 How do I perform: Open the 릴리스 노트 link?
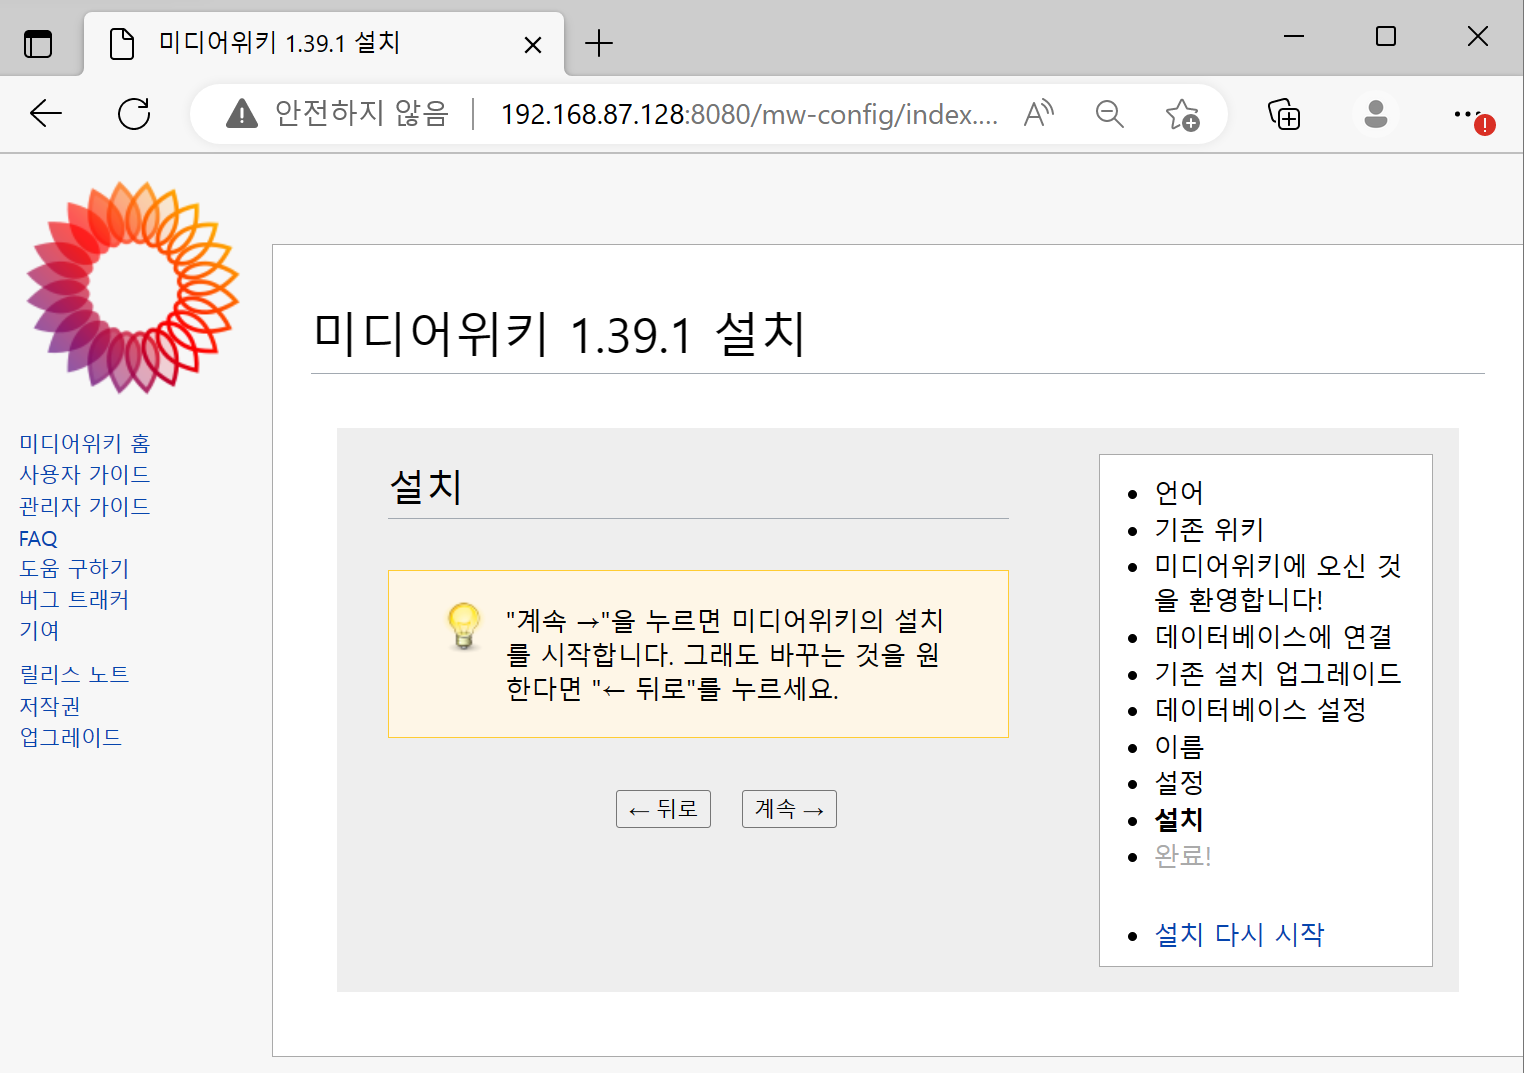tap(74, 674)
